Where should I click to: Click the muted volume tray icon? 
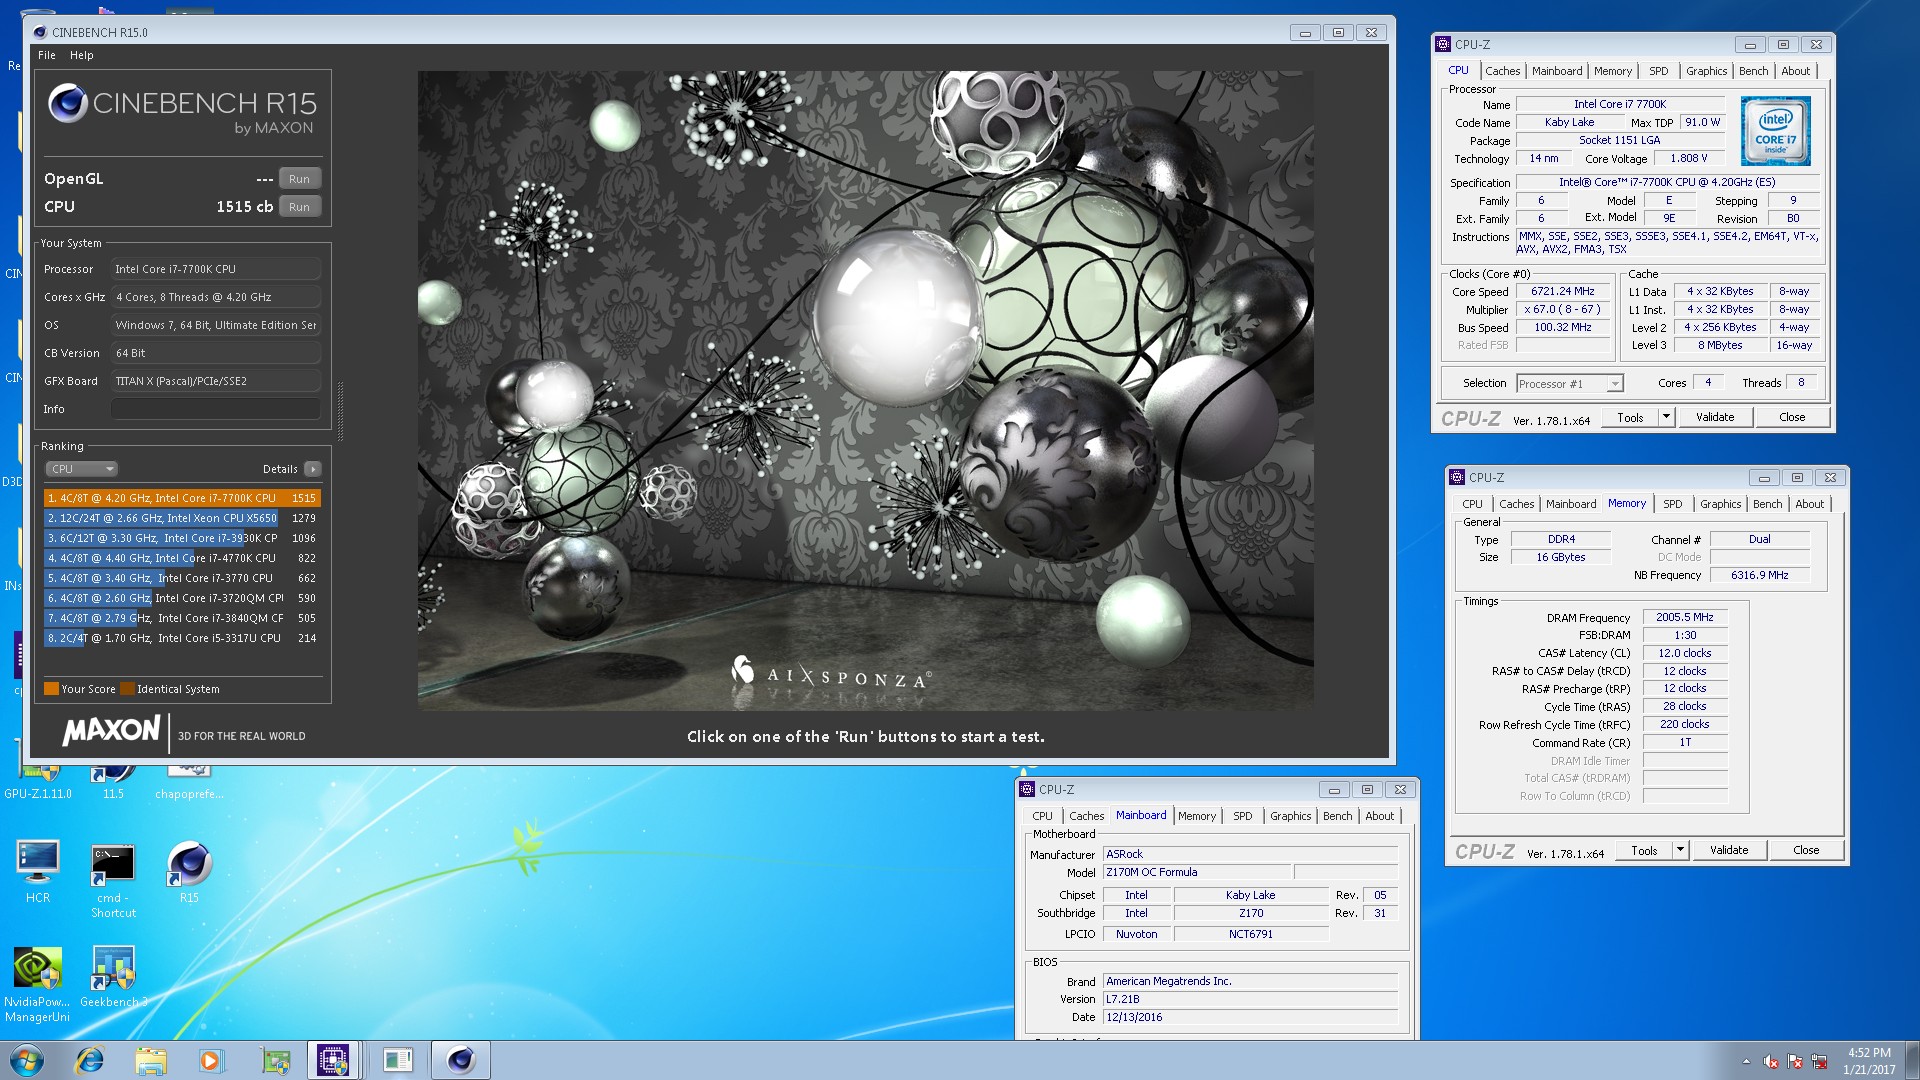point(1770,1061)
